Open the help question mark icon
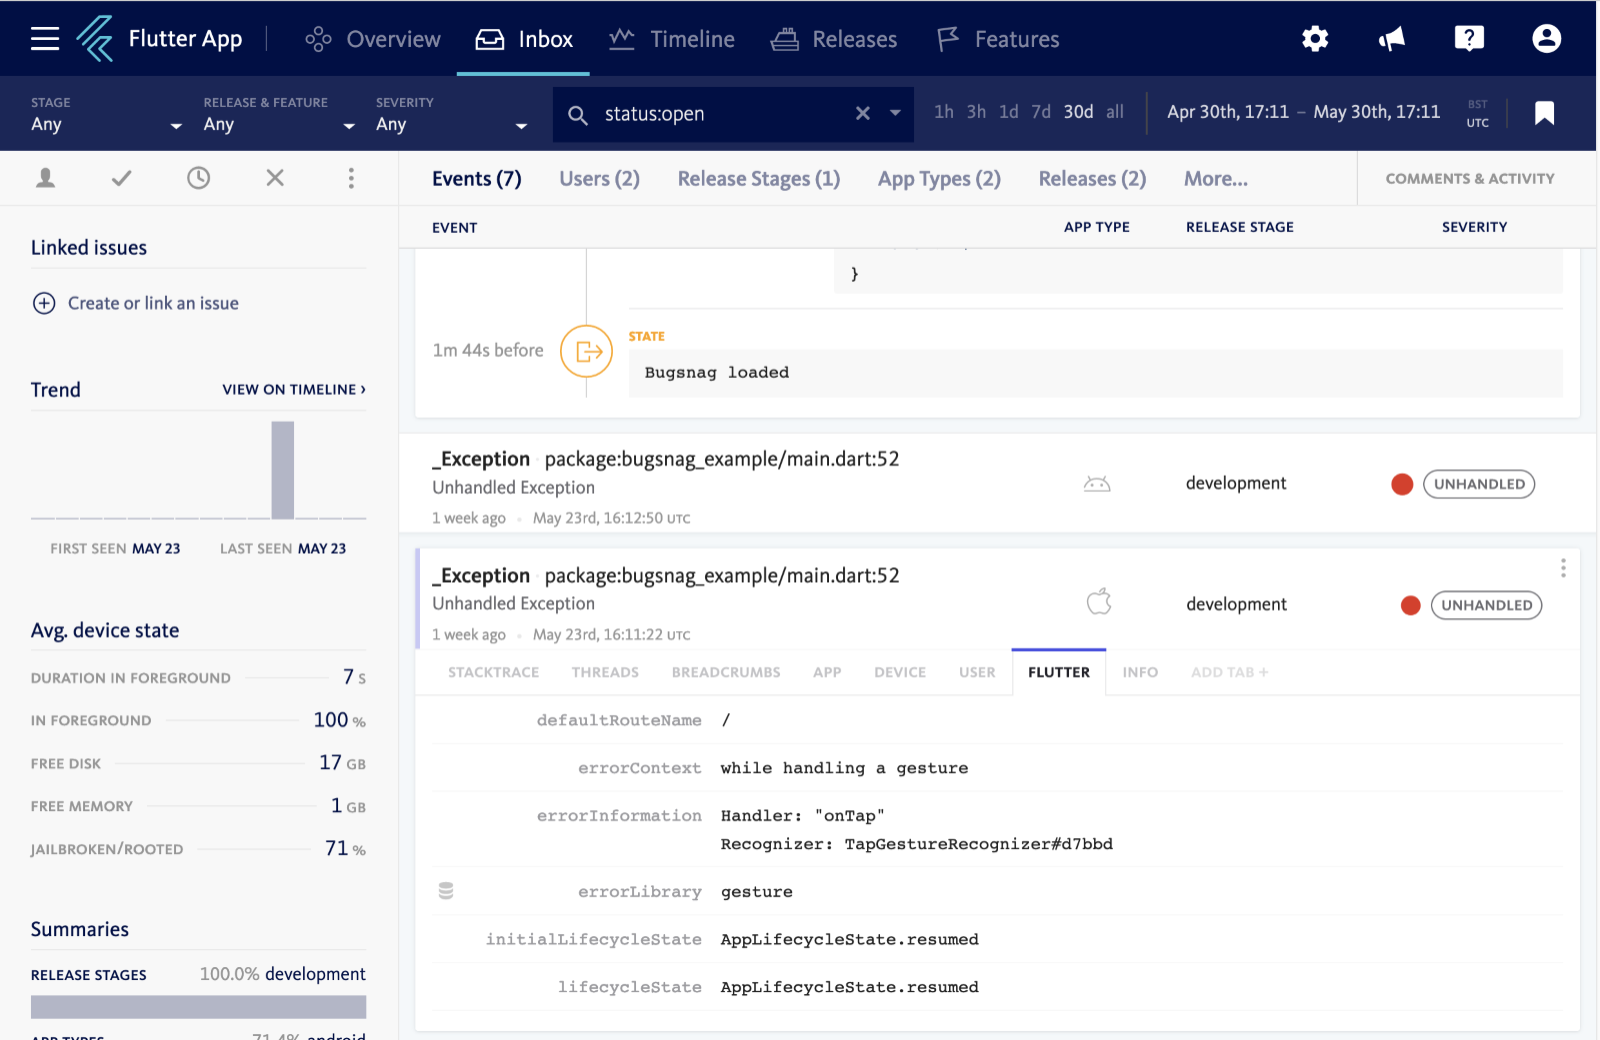1600x1040 pixels. pos(1468,39)
